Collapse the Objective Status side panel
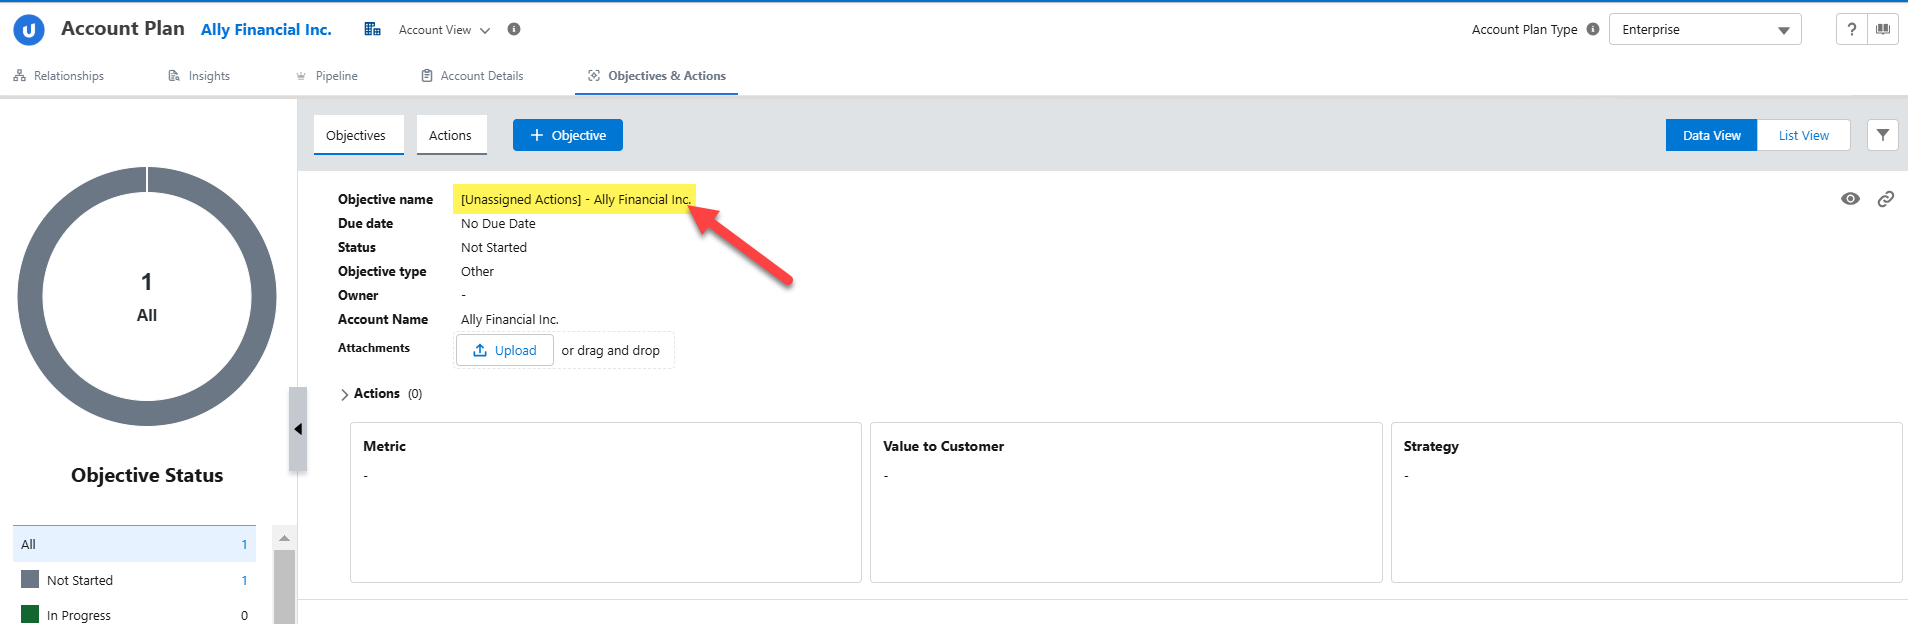 point(298,429)
